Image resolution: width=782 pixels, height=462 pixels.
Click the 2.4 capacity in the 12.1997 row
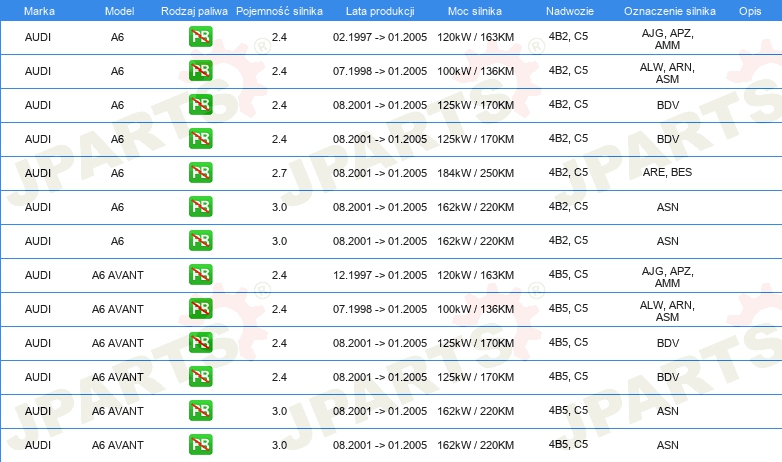click(x=279, y=275)
